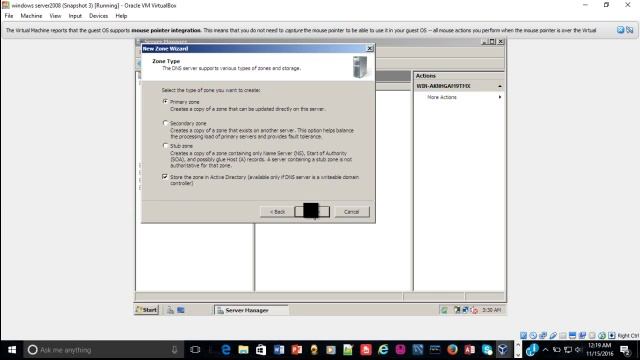
Task: Close the New Zone Wizard dialog
Action: [369, 49]
